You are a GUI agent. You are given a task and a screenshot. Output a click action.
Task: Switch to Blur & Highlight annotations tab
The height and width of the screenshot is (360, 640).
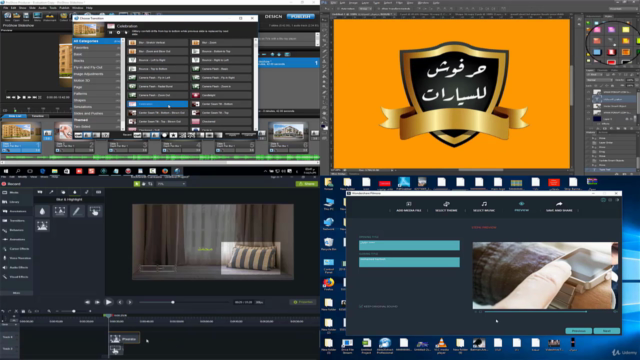pos(75,192)
